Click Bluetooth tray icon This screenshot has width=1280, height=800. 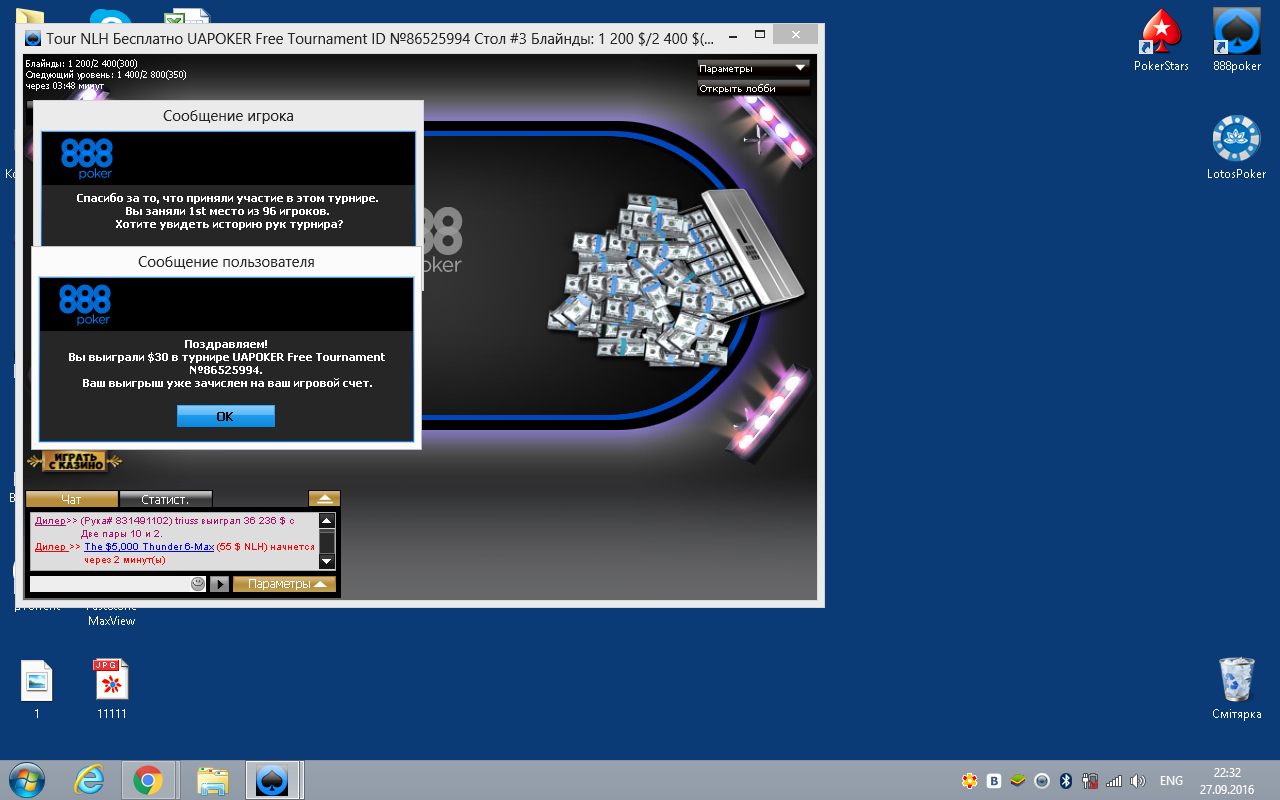tap(1066, 781)
